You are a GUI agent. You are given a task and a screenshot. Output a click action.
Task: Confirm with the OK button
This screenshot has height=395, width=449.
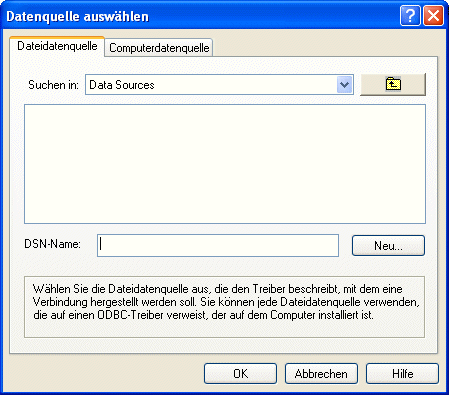tap(240, 374)
